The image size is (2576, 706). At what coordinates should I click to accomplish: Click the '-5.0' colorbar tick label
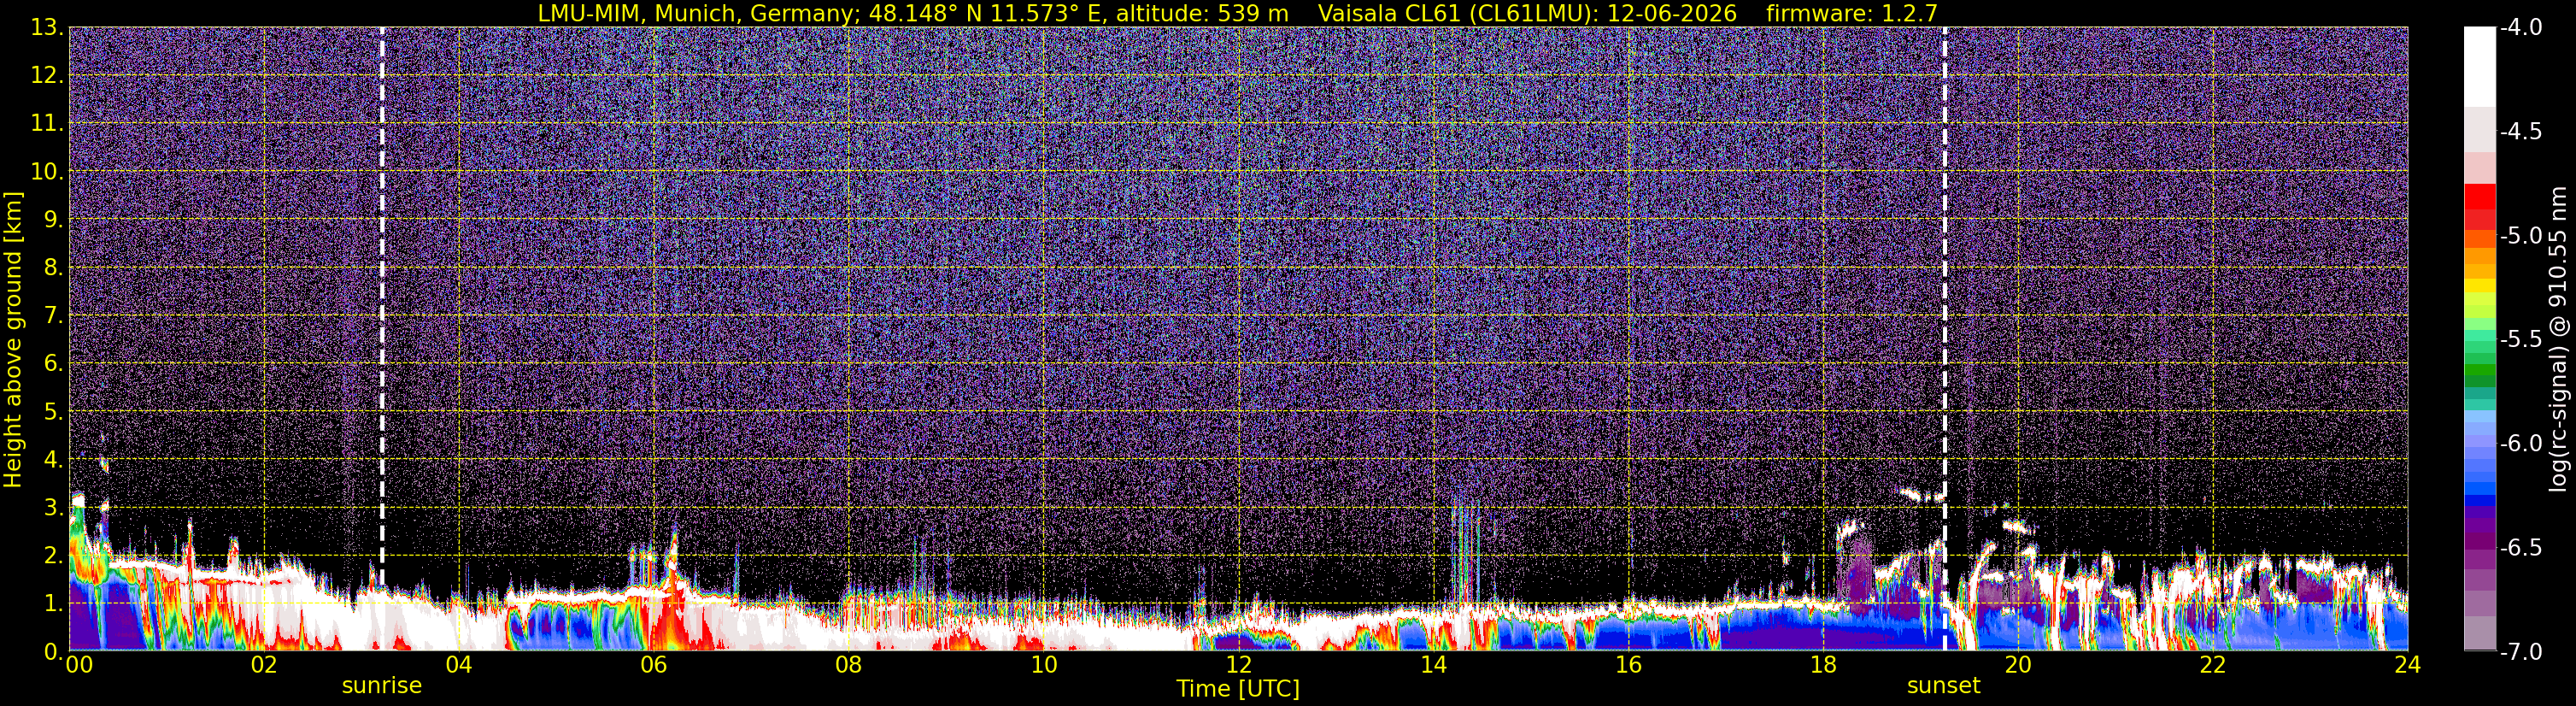coord(2520,235)
